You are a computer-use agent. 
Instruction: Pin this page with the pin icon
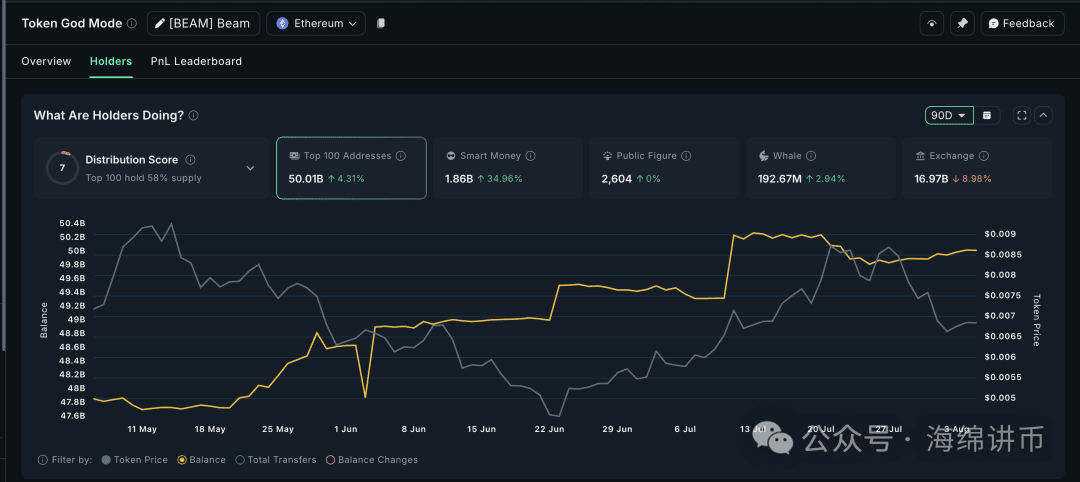pos(962,23)
